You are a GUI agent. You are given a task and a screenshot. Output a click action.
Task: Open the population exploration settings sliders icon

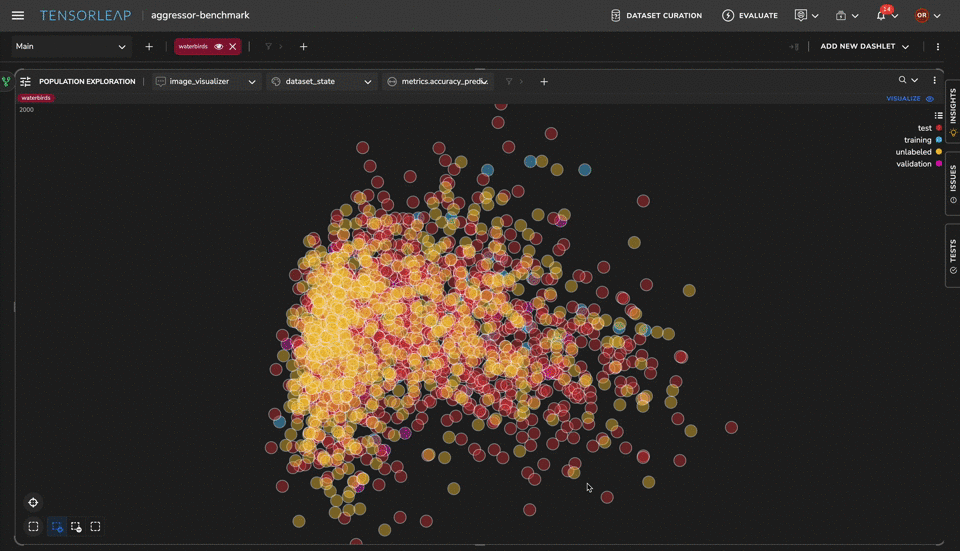(x=26, y=82)
